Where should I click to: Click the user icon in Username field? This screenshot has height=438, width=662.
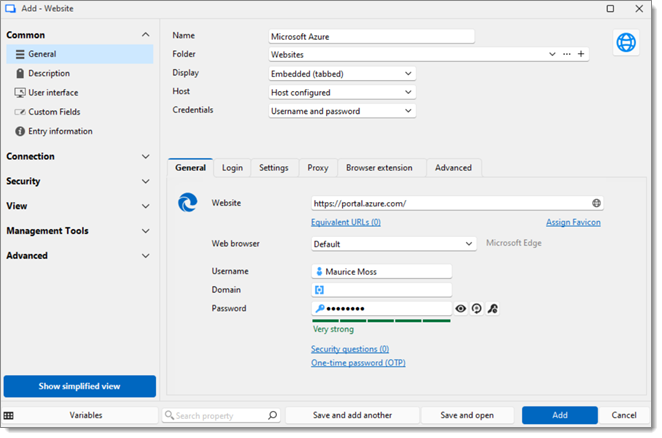319,272
